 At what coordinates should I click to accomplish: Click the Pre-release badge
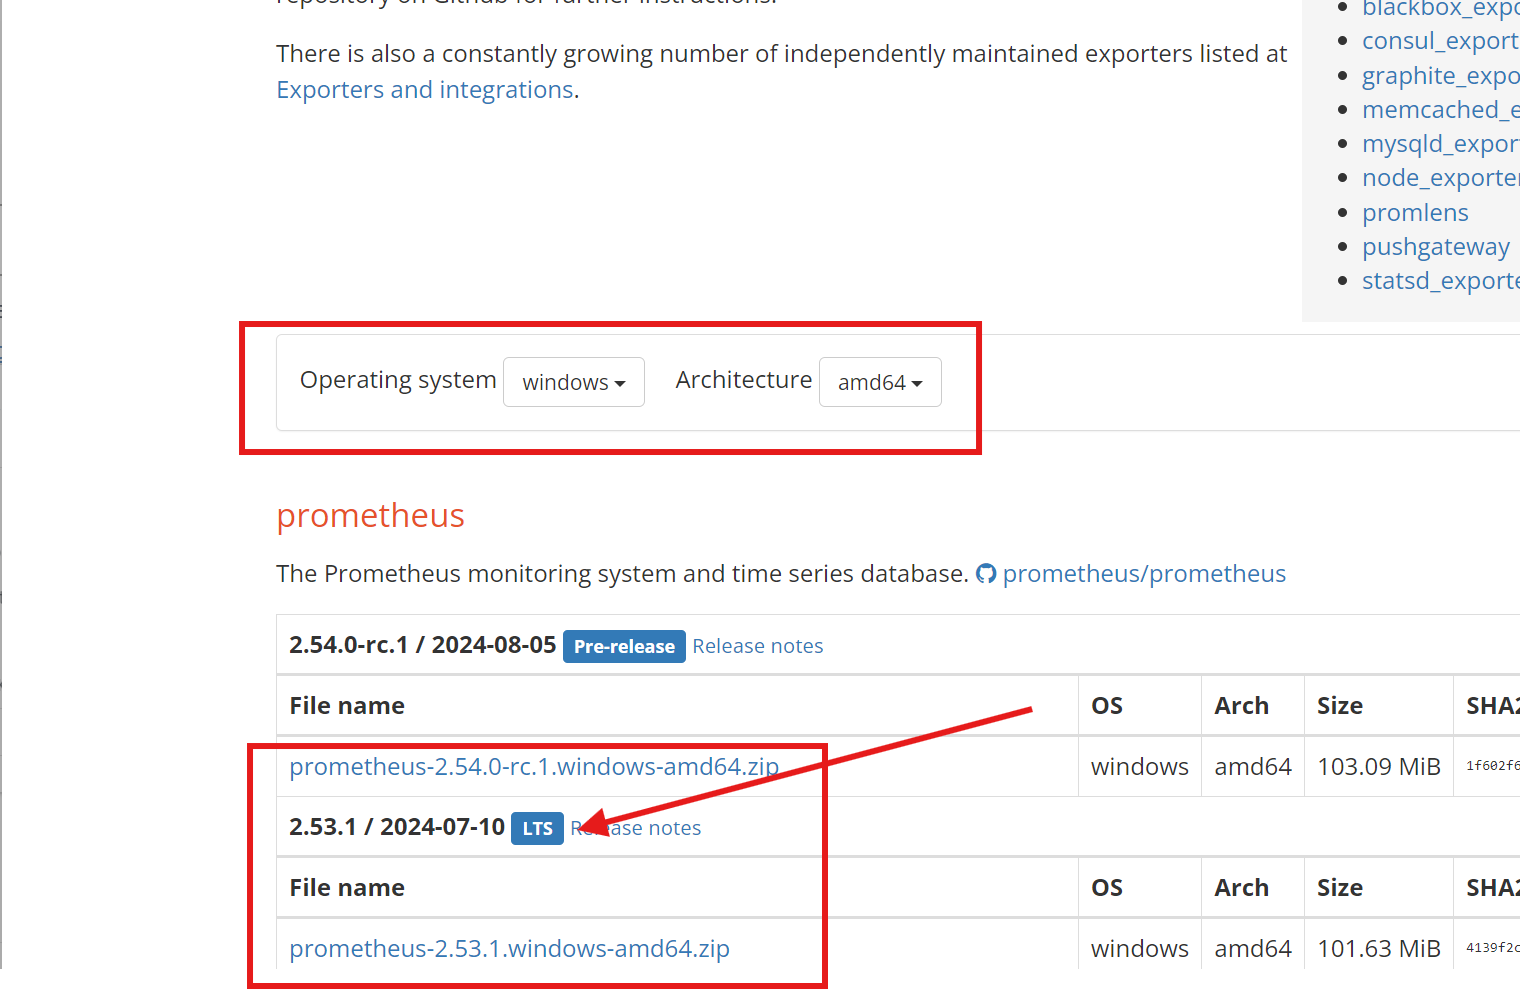tap(624, 647)
